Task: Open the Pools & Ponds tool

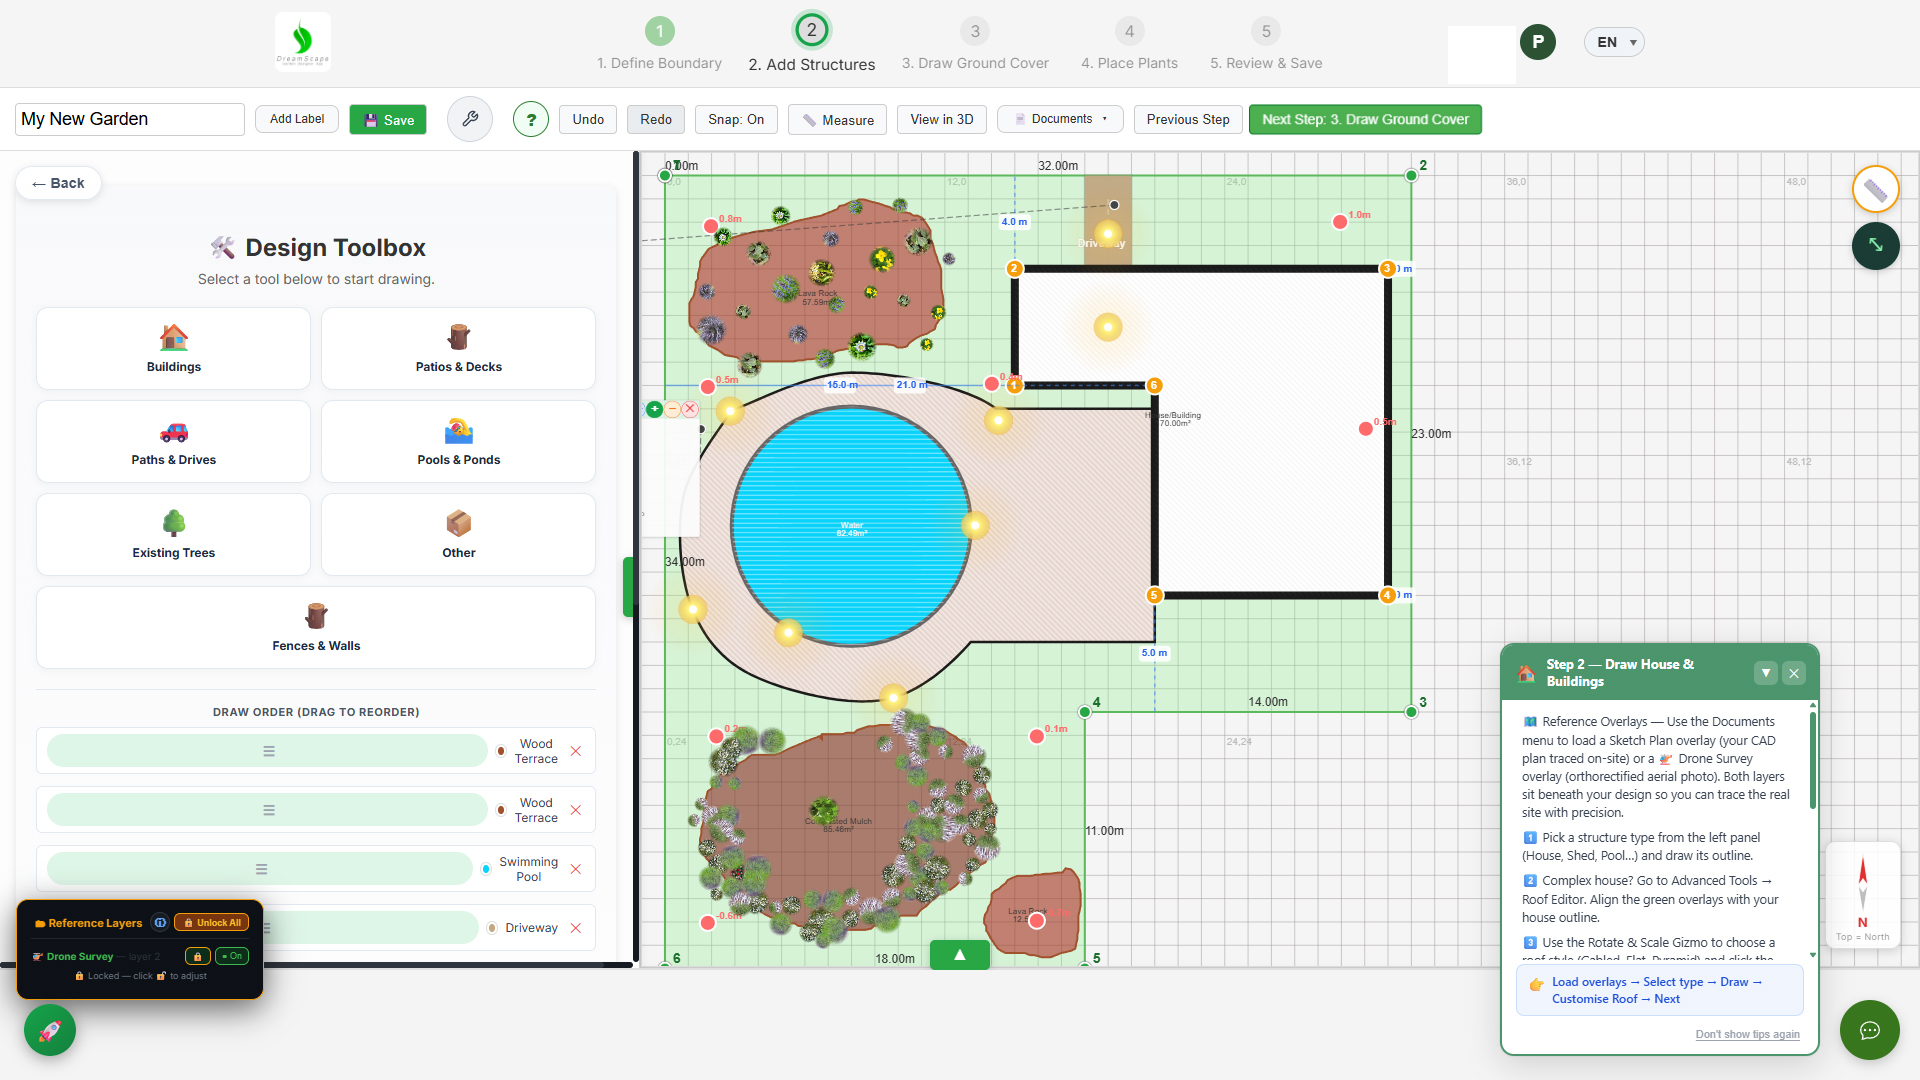Action: click(458, 441)
